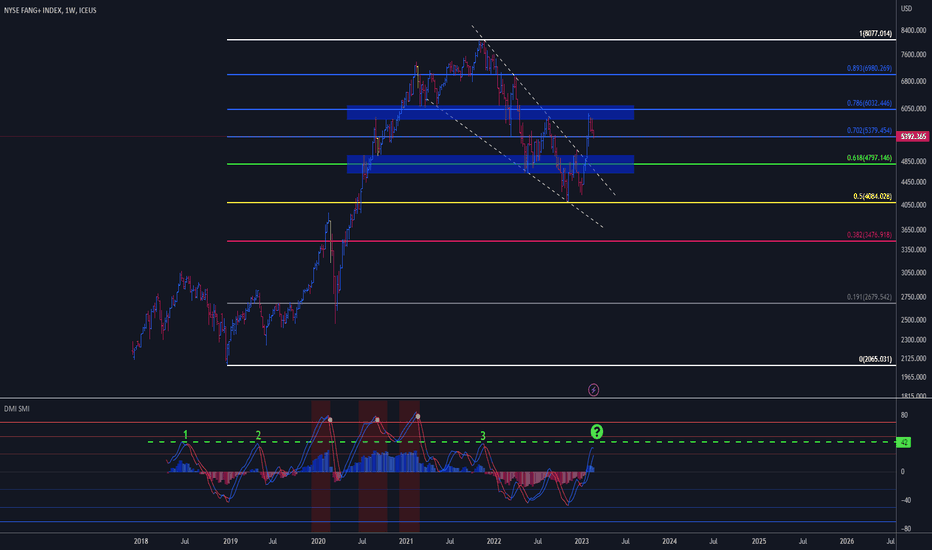Click the indicator scale value 80

coord(904,415)
